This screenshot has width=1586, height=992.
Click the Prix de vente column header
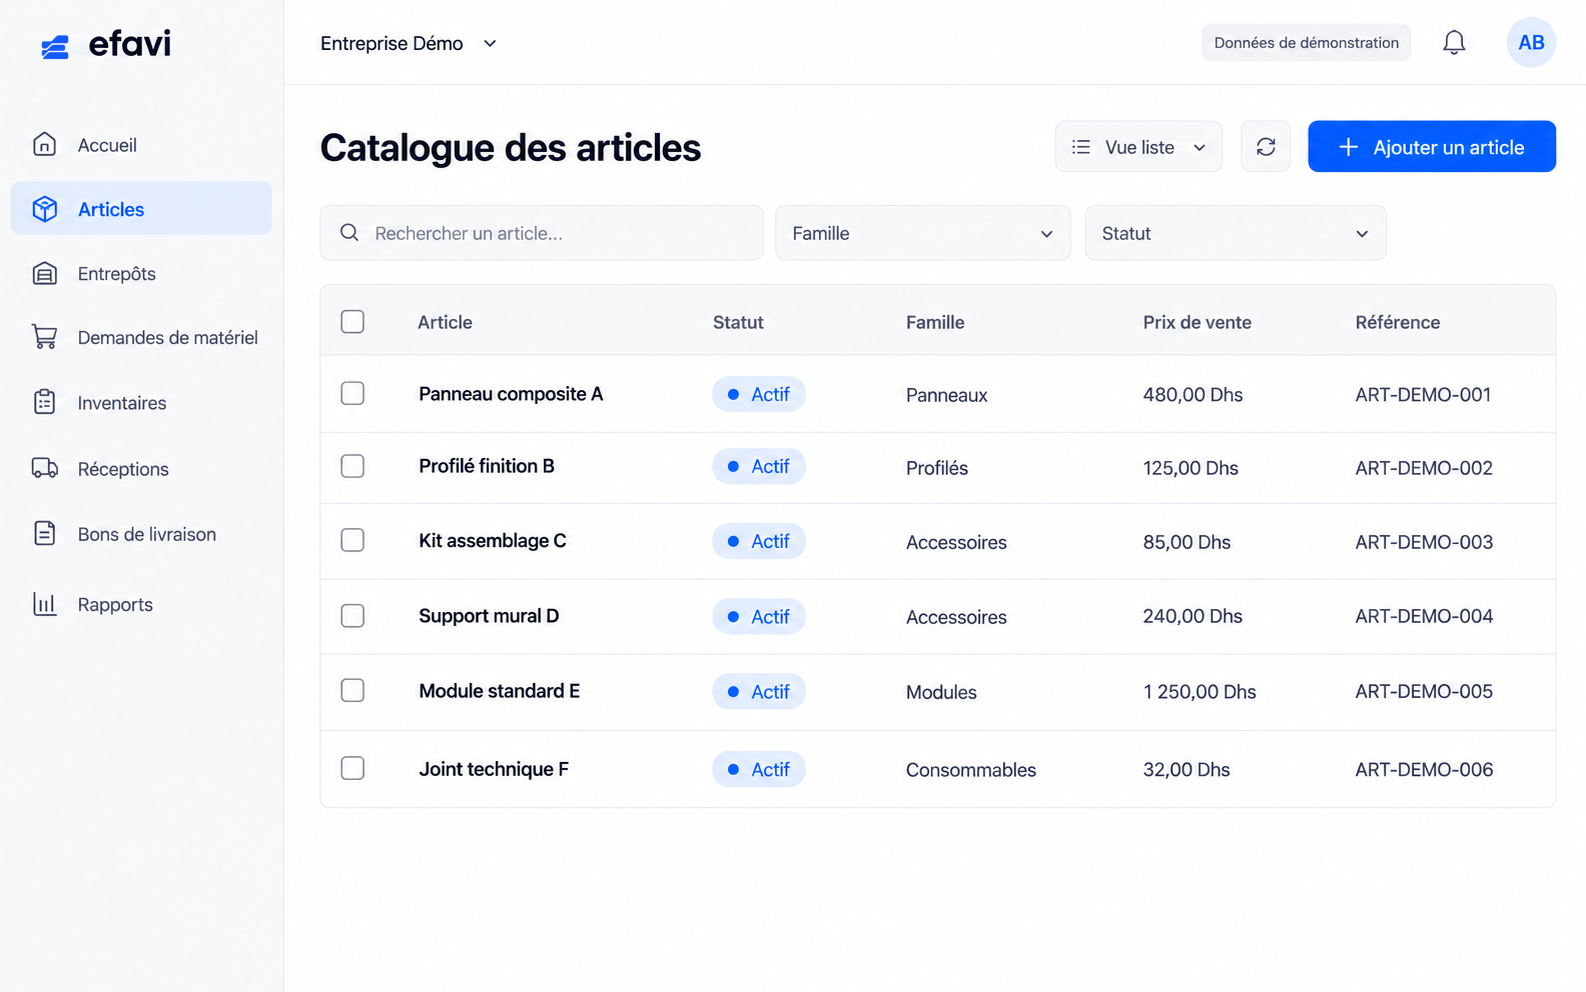tap(1197, 322)
